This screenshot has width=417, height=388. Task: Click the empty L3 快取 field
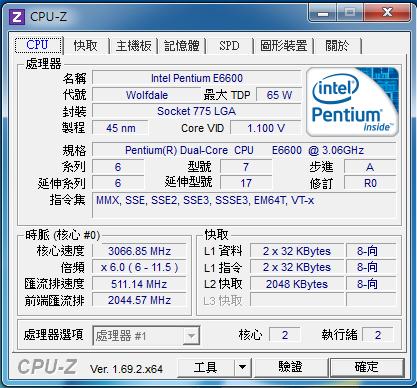coord(297,300)
